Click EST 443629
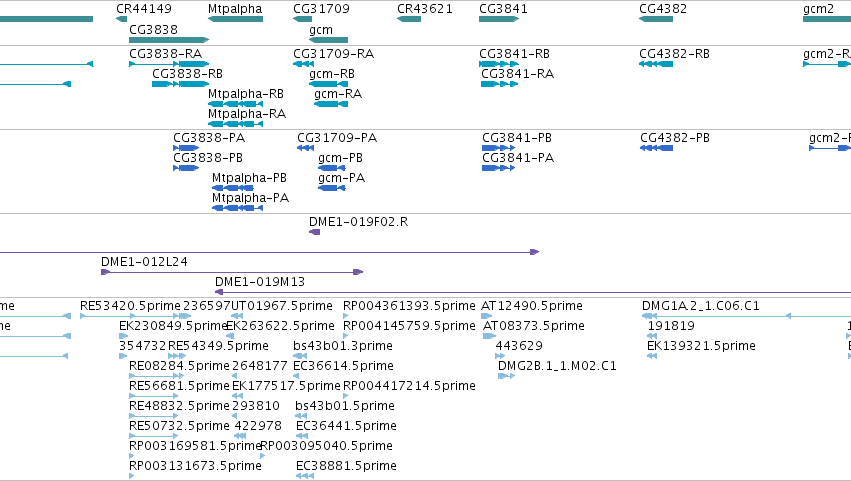 (519, 346)
